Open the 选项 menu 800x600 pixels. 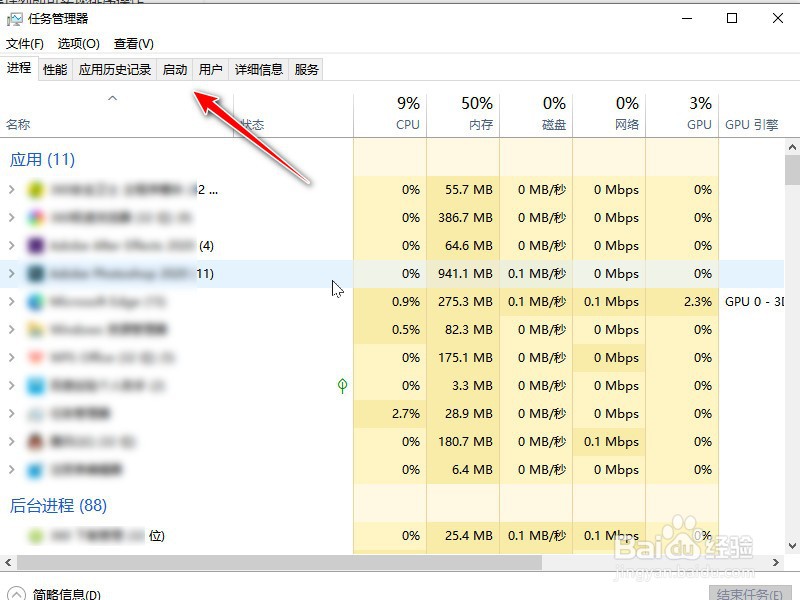coord(79,44)
